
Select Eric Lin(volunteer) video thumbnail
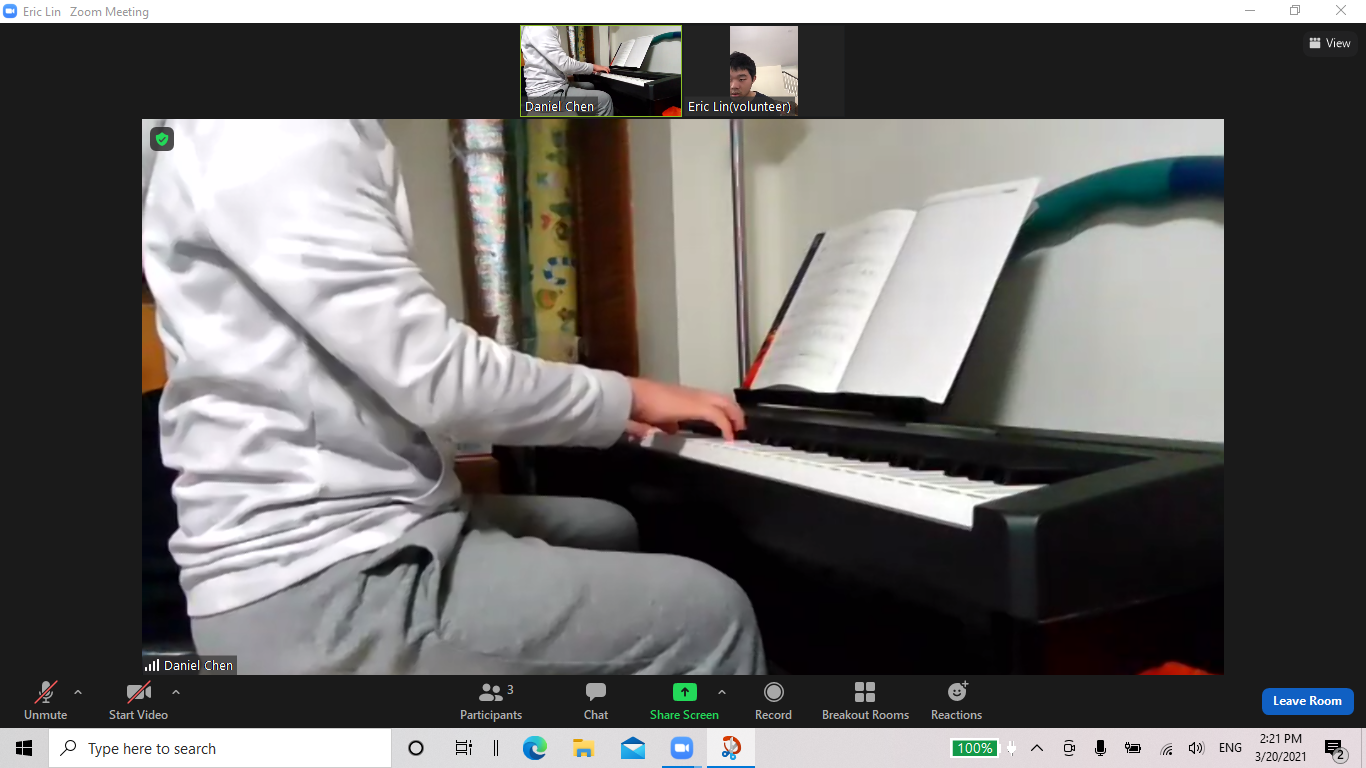(764, 71)
